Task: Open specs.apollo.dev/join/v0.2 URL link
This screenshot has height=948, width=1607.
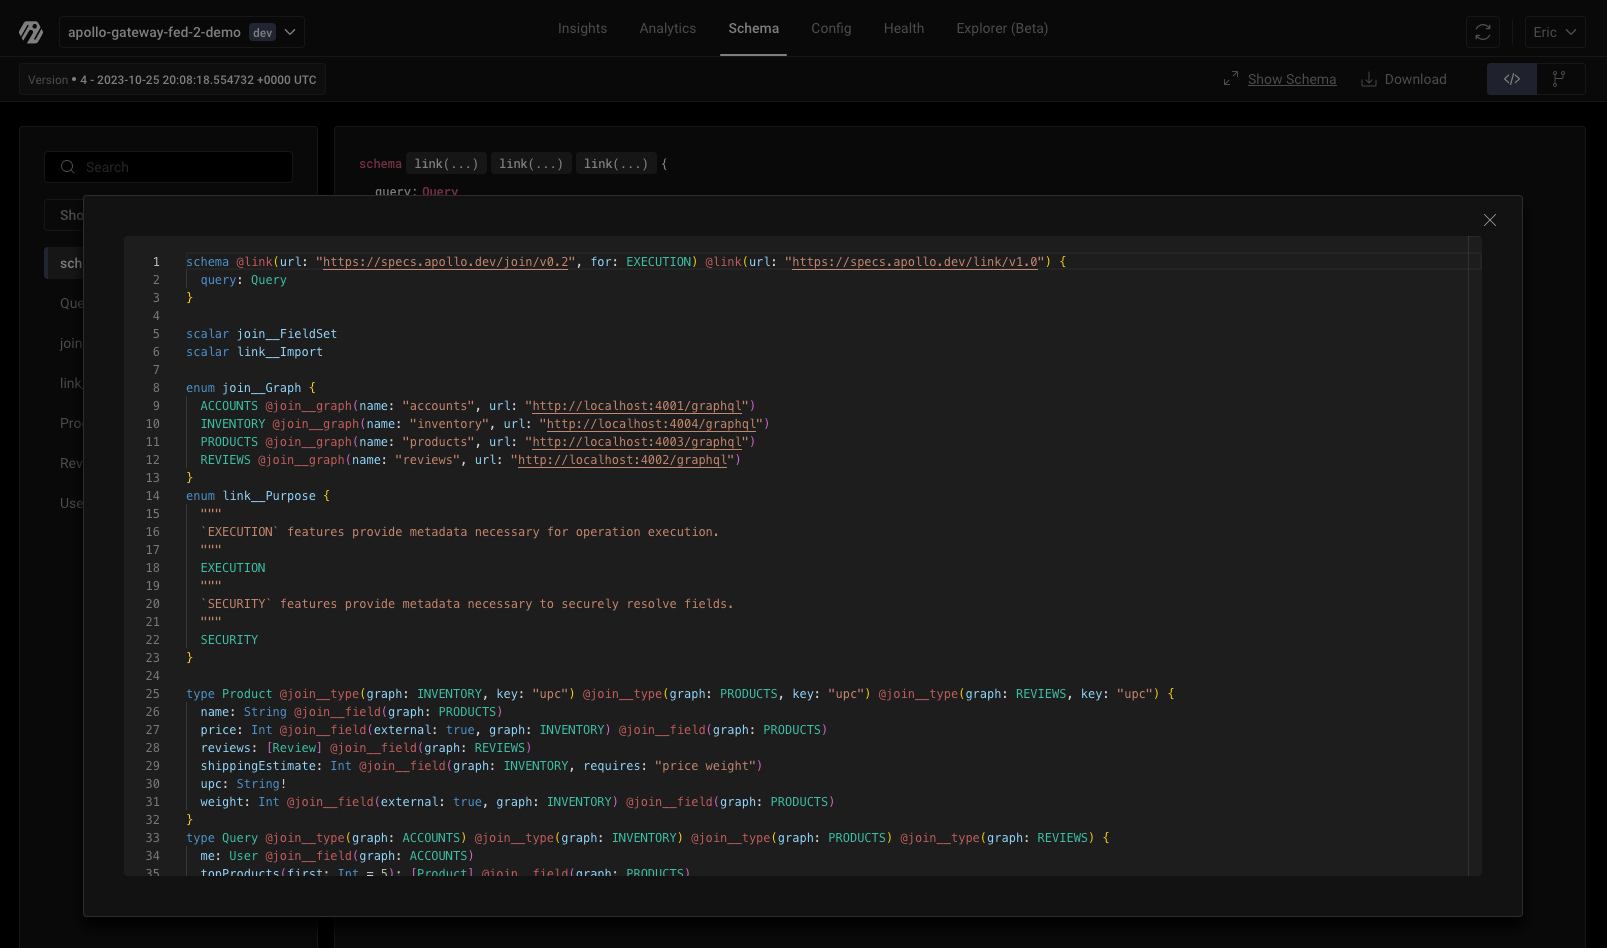Action: 446,262
